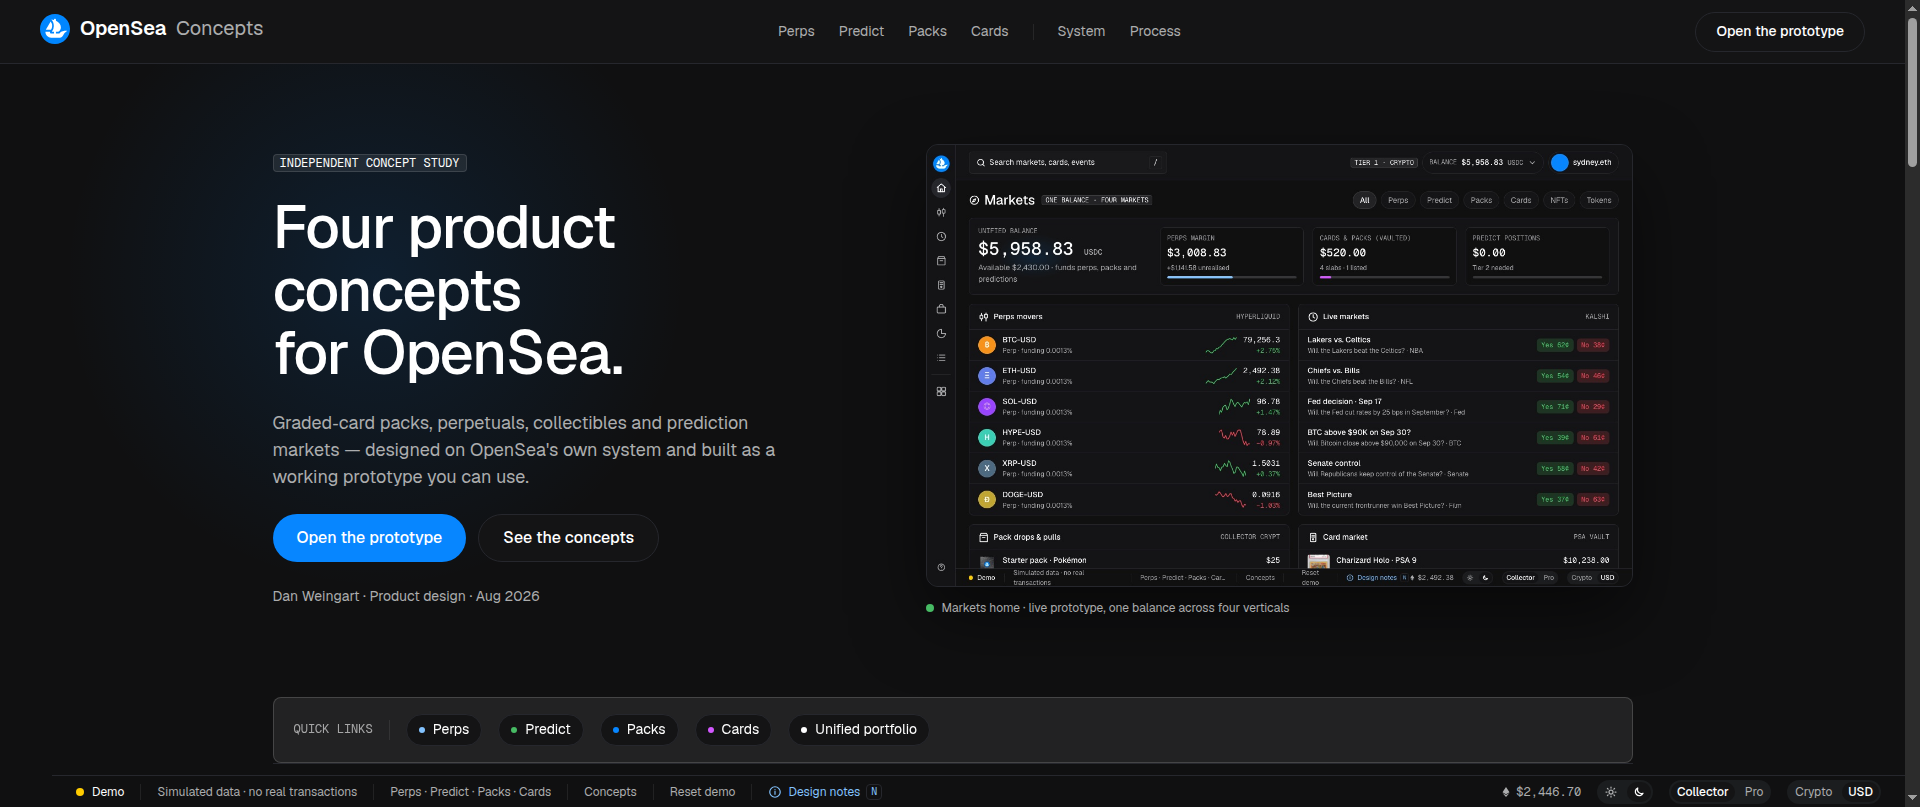Click the Predict positions progress bar
1920x807 pixels.
(1537, 277)
